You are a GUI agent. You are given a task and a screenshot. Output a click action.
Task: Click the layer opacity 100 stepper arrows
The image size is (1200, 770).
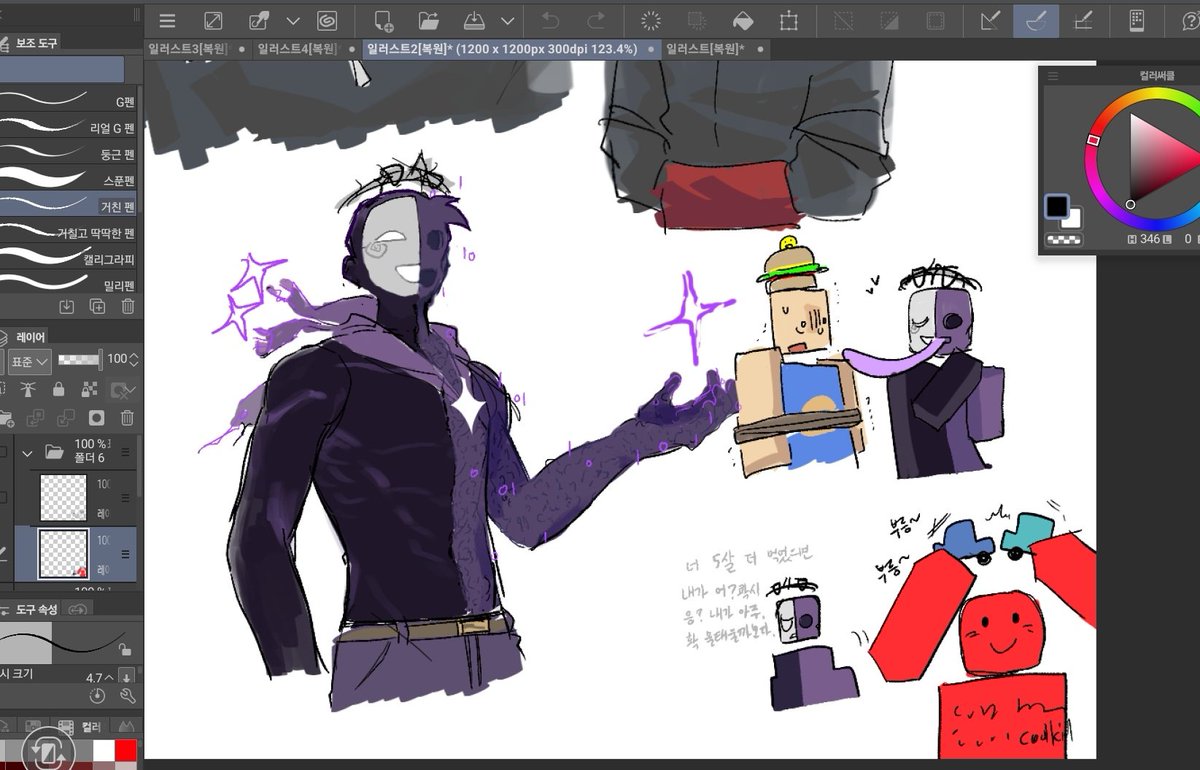[x=134, y=359]
